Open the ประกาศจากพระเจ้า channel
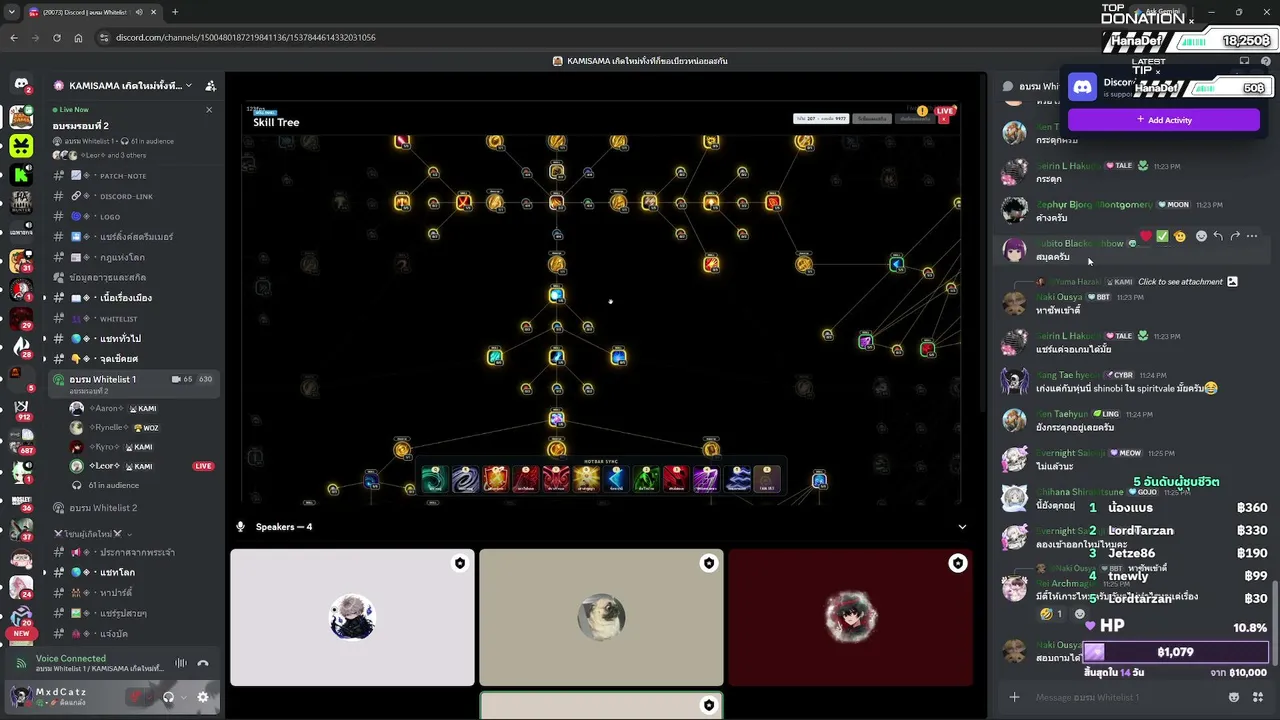 [134, 552]
